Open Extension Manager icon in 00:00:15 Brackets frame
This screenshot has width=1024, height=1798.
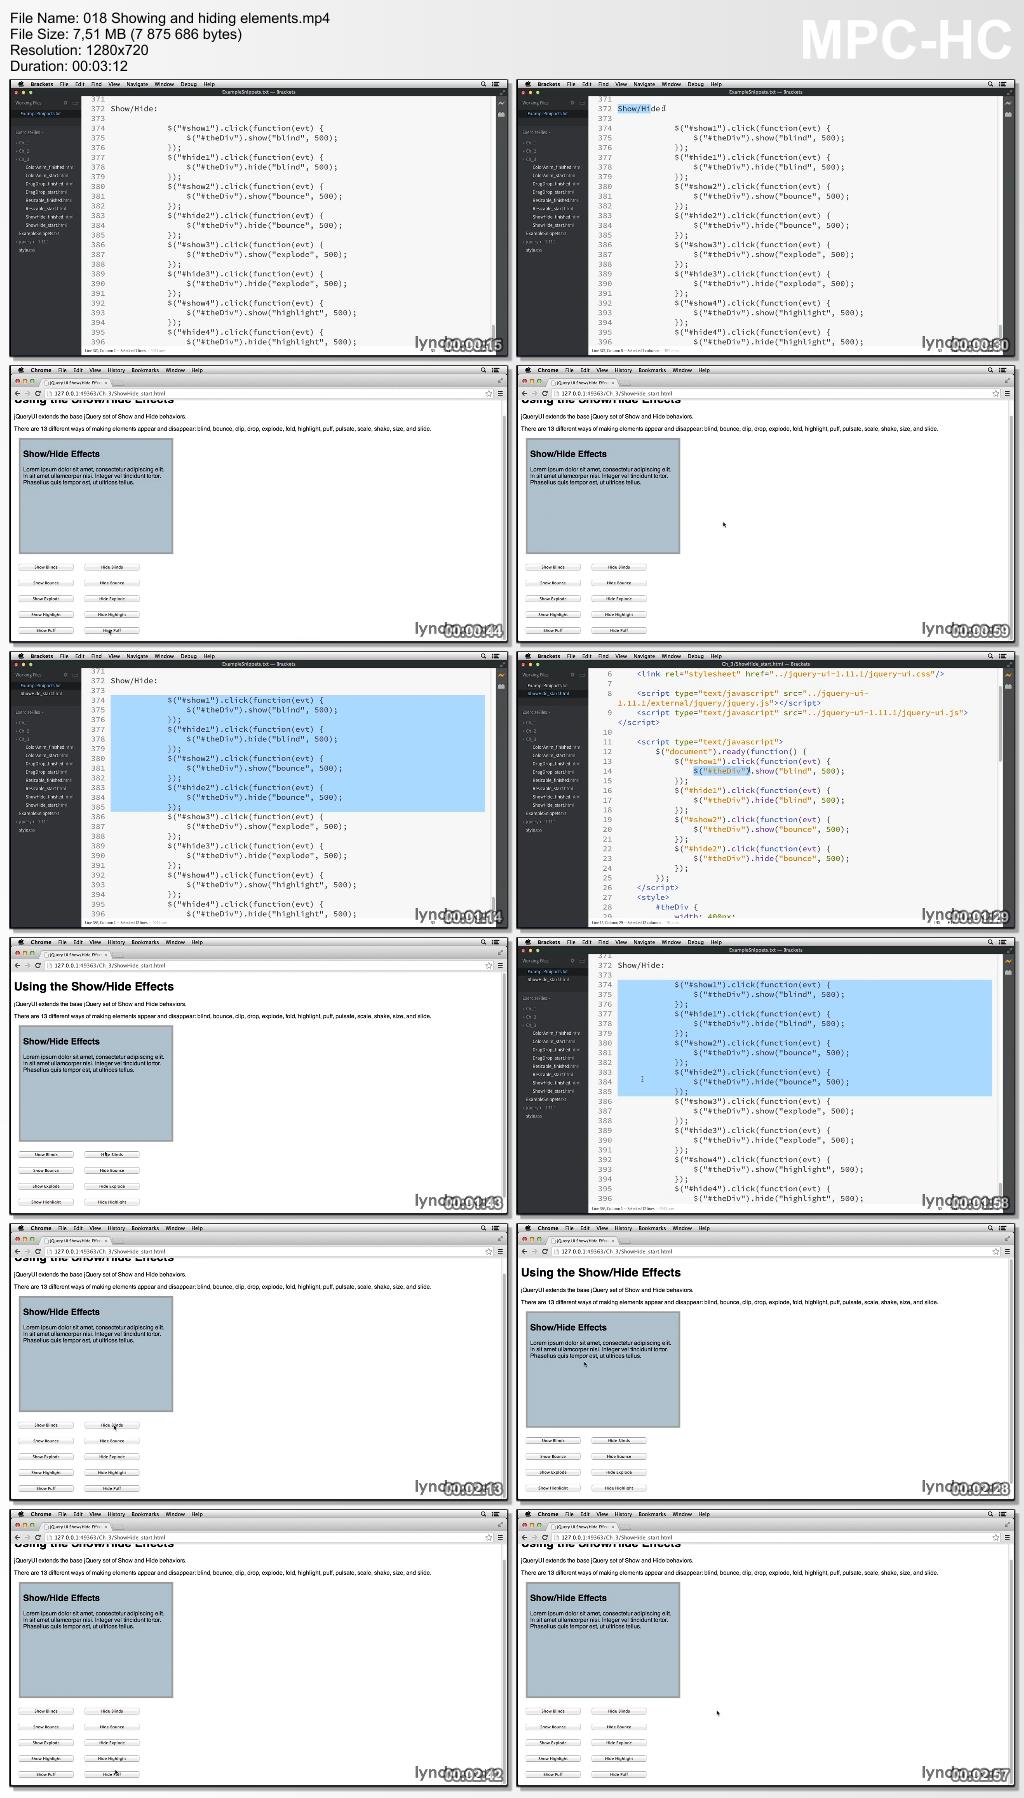click(503, 115)
